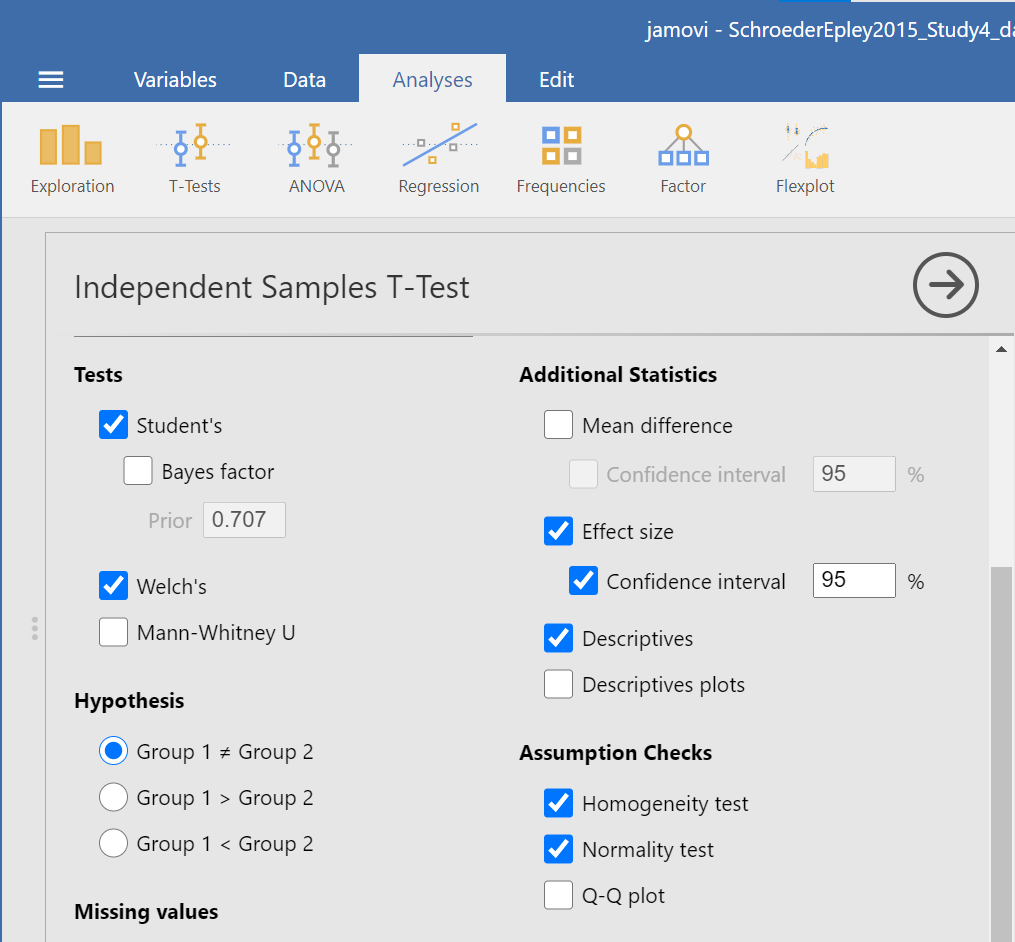
Task: Switch to the Variables tab
Action: (175, 80)
